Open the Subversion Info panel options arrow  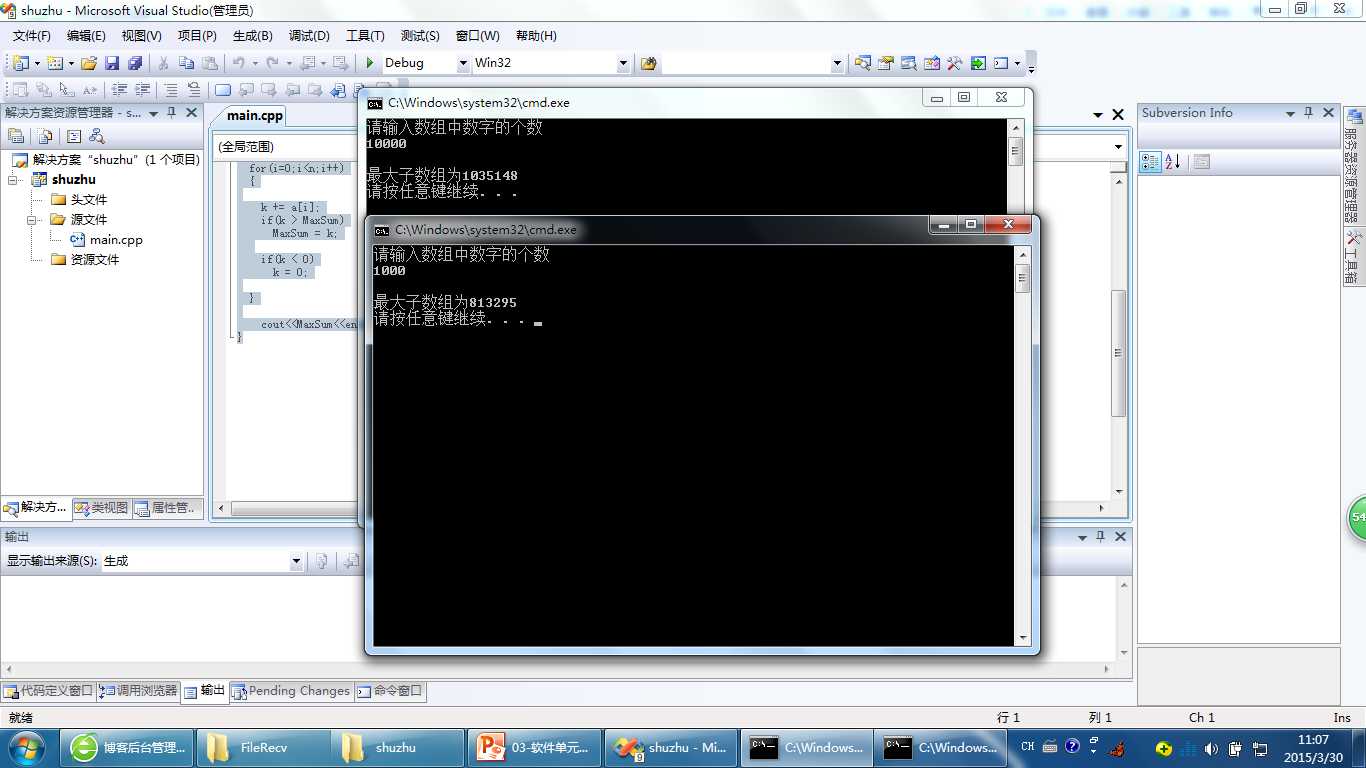tap(1290, 113)
